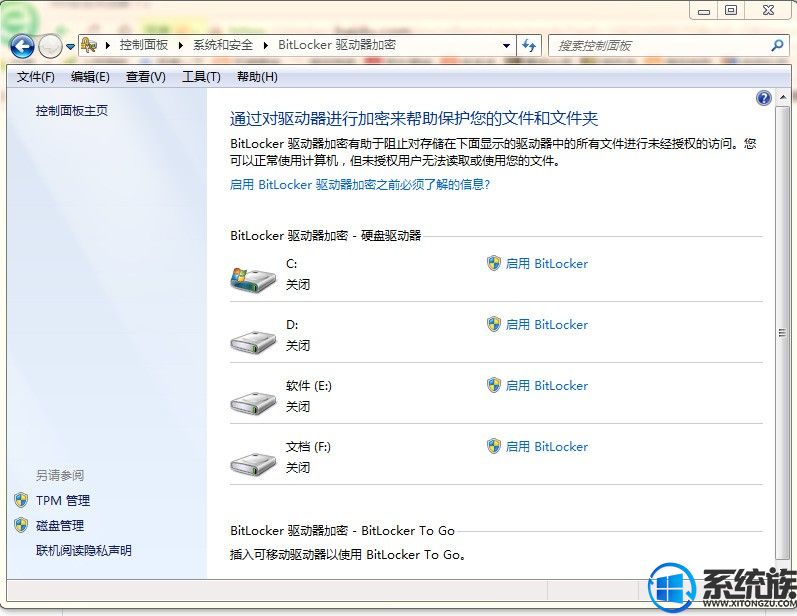
Task: Click the Forward navigation arrow button
Action: click(x=50, y=47)
